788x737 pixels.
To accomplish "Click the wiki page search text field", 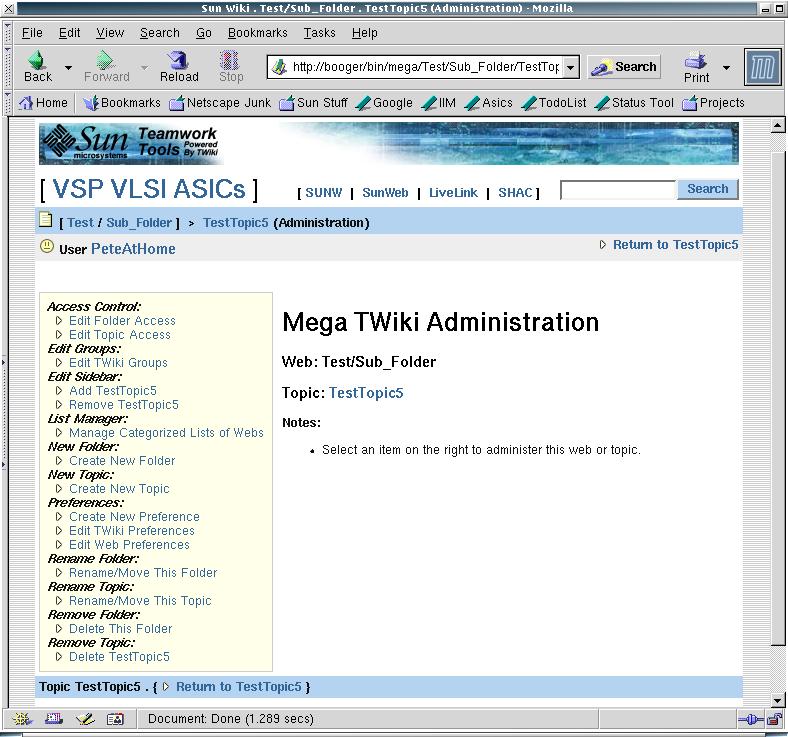I will [x=617, y=189].
